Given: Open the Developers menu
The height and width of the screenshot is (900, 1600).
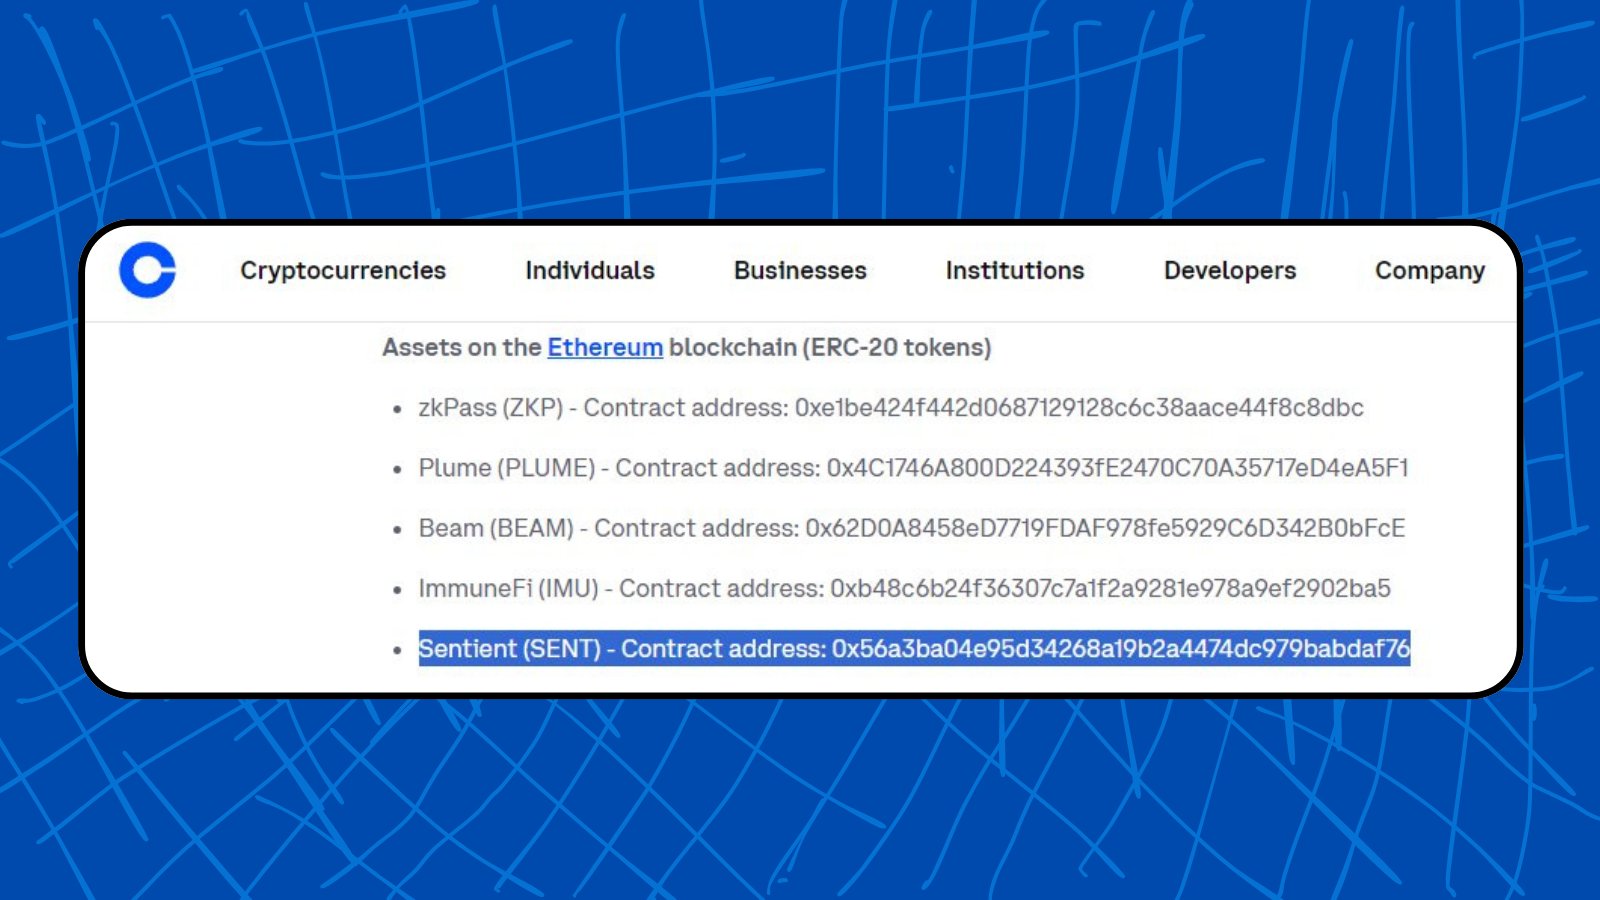Looking at the screenshot, I should 1230,270.
